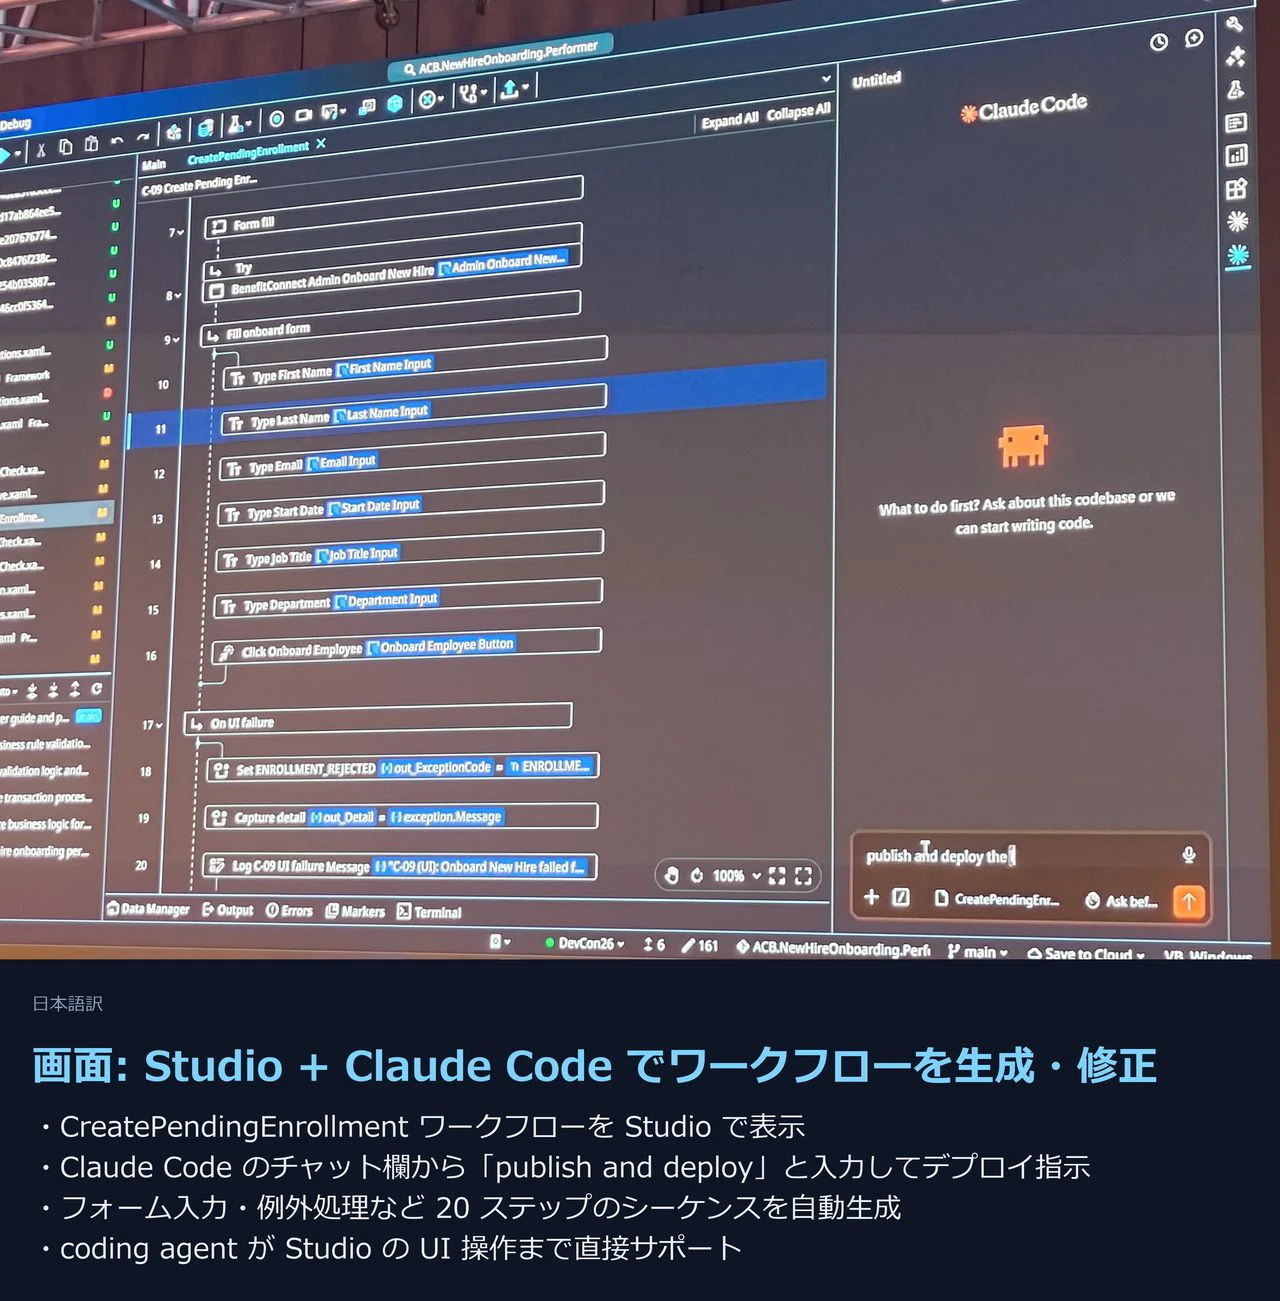Open the grid widgets panel icon
Viewport: 1280px width, 1301px height.
pyautogui.click(x=1237, y=188)
